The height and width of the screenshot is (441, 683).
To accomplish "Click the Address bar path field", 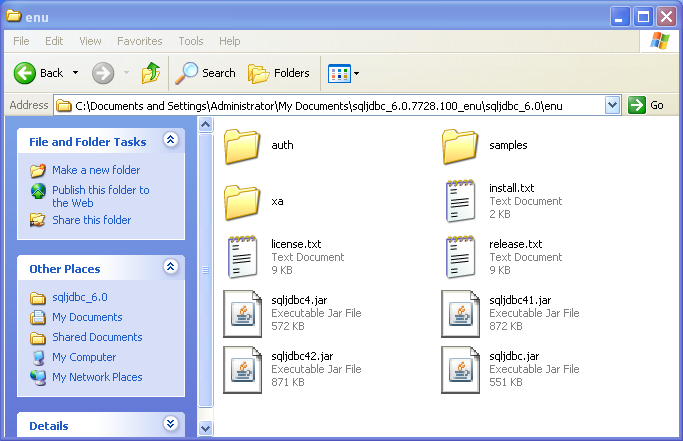I will [x=329, y=105].
